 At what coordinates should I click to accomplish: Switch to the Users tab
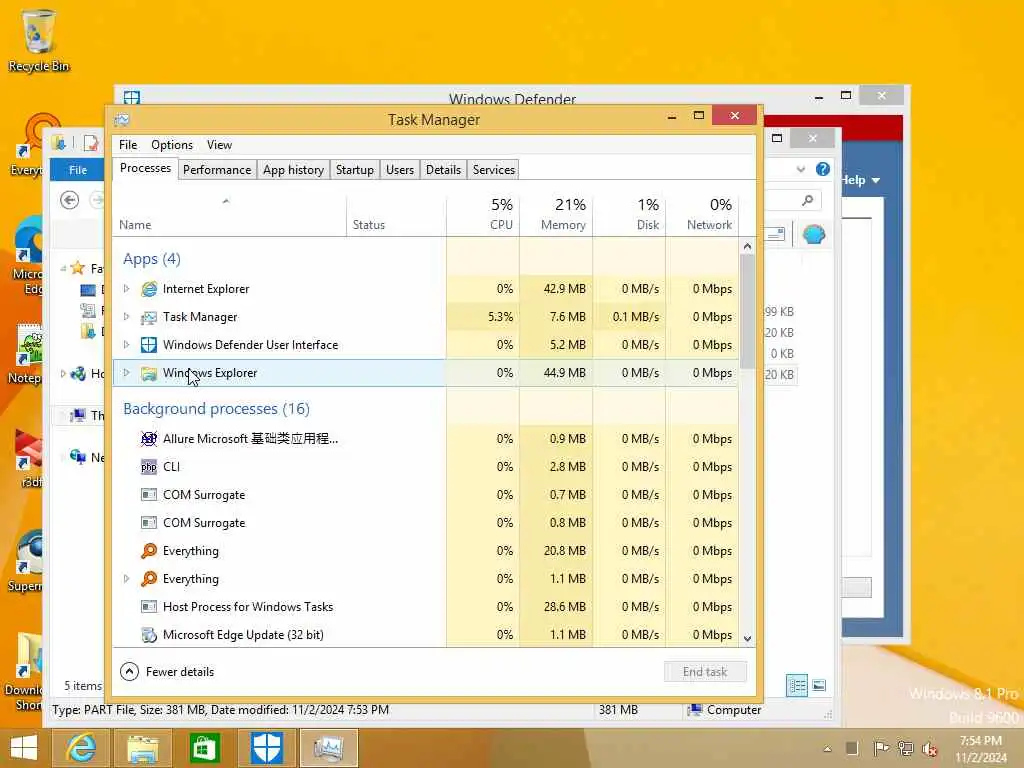pyautogui.click(x=400, y=170)
